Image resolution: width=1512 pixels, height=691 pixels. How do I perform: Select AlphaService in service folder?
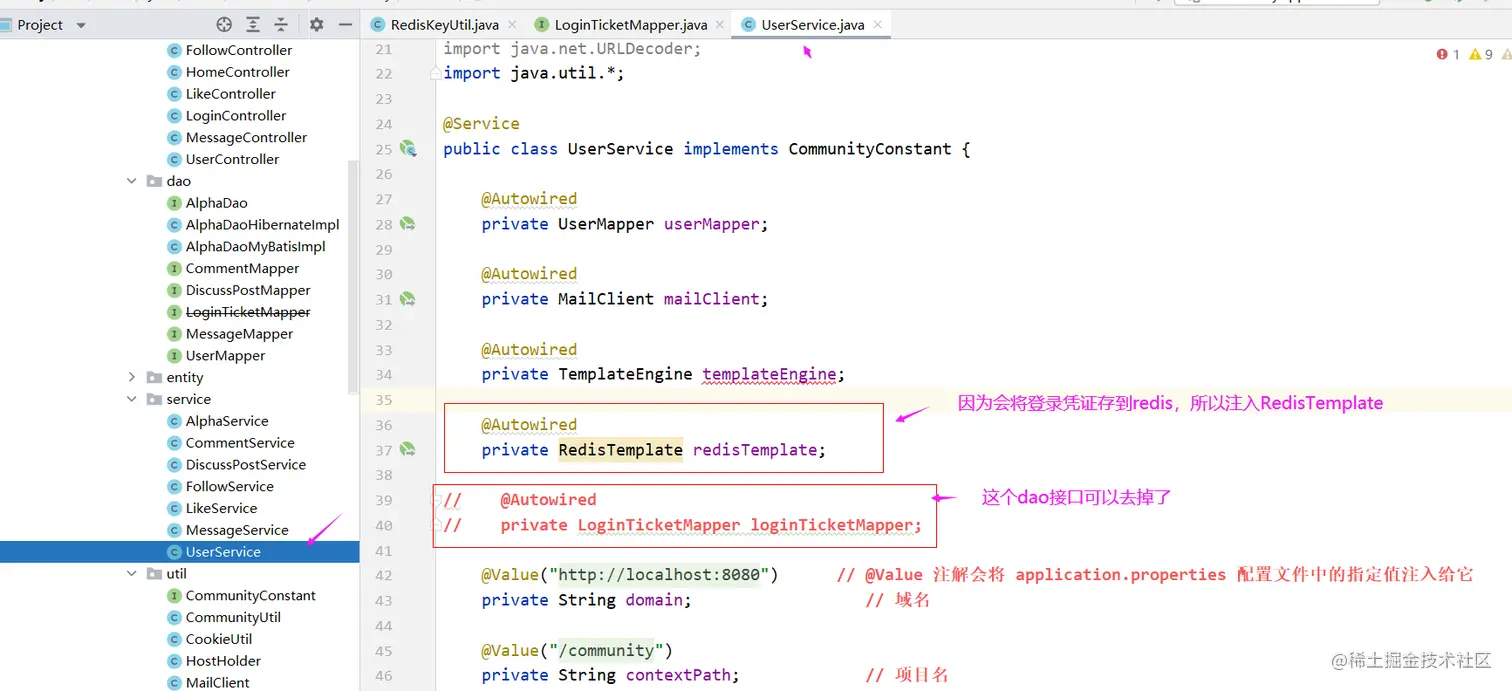pos(227,421)
